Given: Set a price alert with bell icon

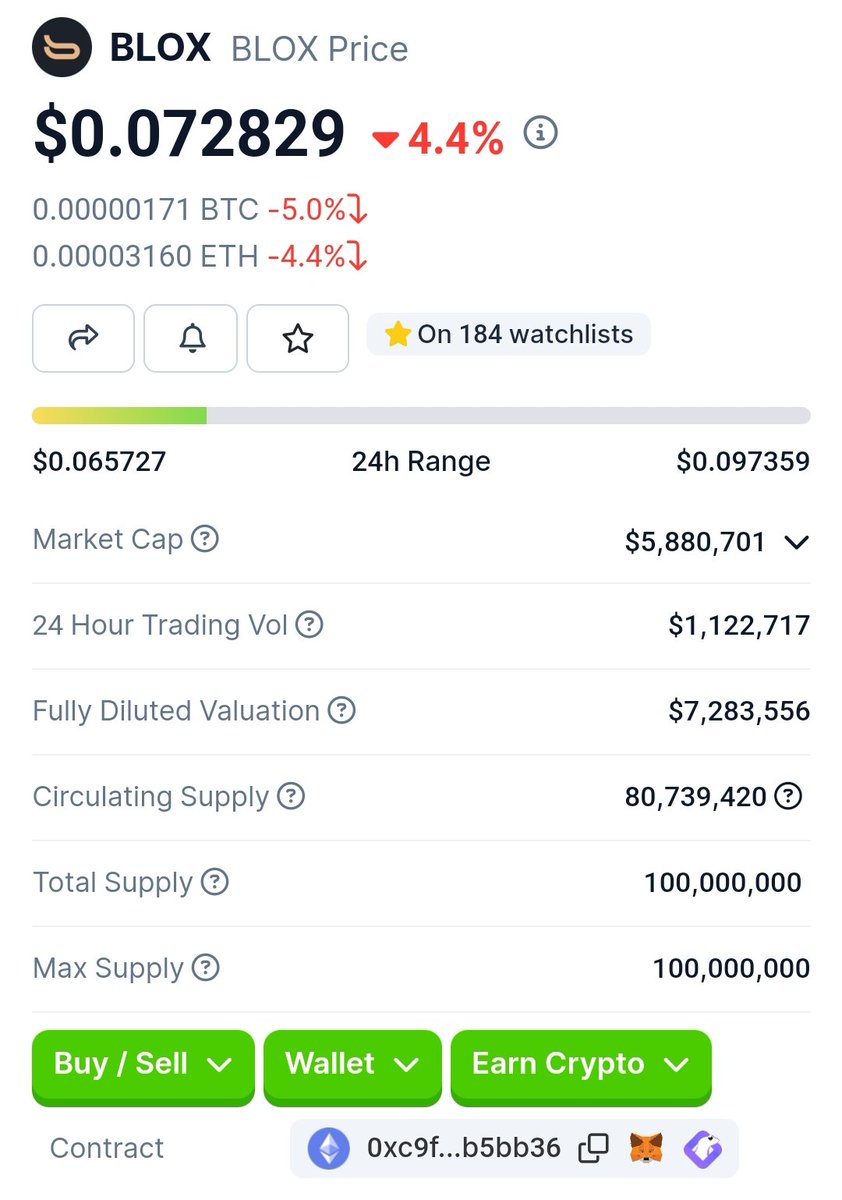Looking at the screenshot, I should coord(191,338).
